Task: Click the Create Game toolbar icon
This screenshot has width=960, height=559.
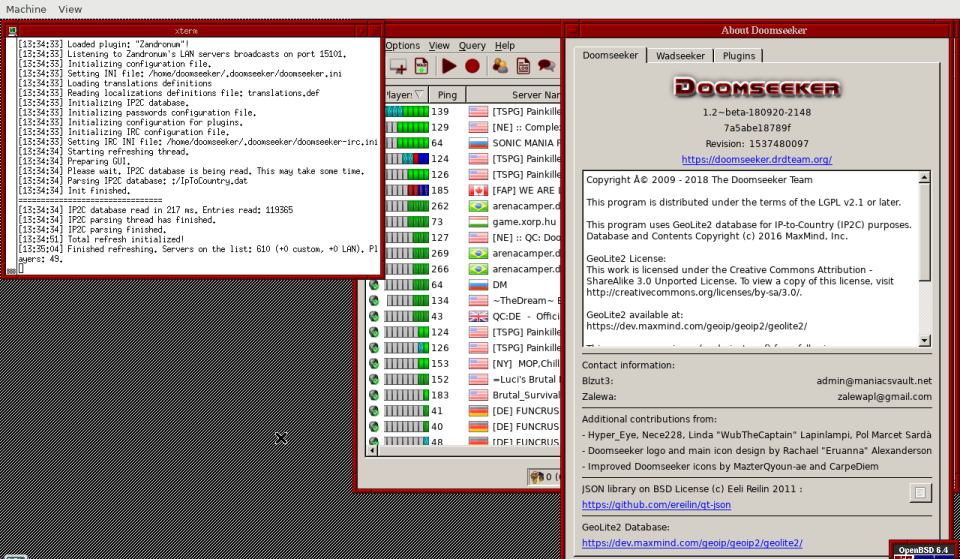Action: pyautogui.click(x=398, y=66)
